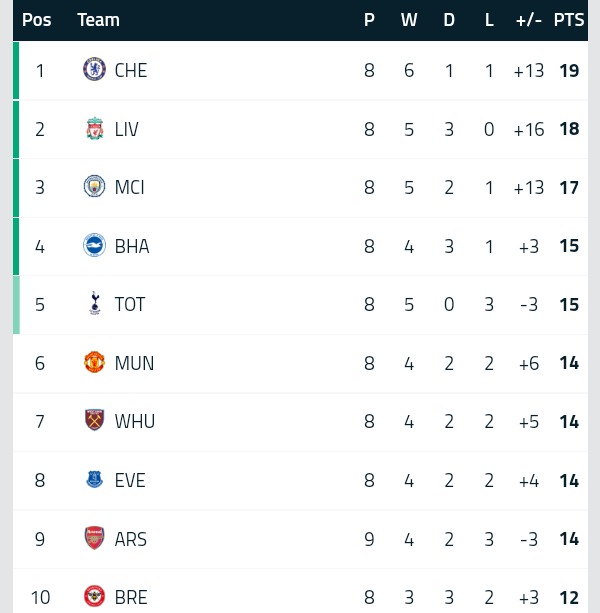Click the Brighton club crest icon

click(94, 246)
